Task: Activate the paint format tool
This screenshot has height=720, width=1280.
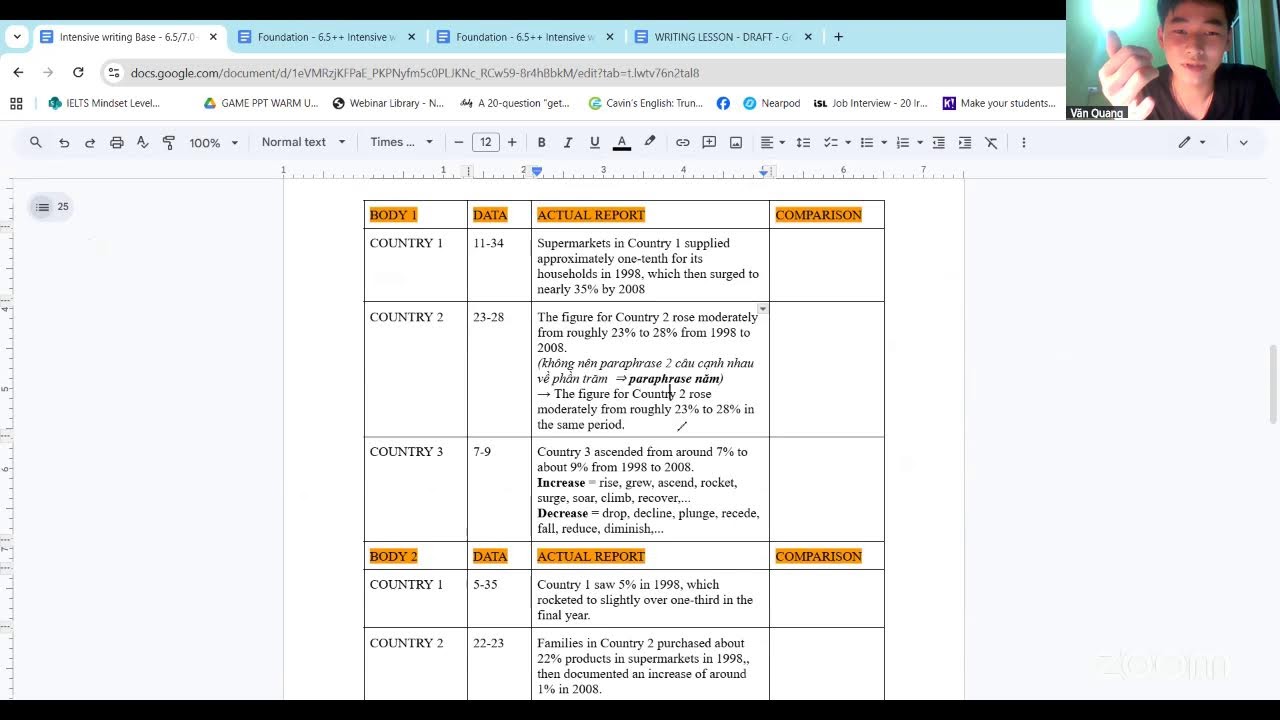Action: 168,143
